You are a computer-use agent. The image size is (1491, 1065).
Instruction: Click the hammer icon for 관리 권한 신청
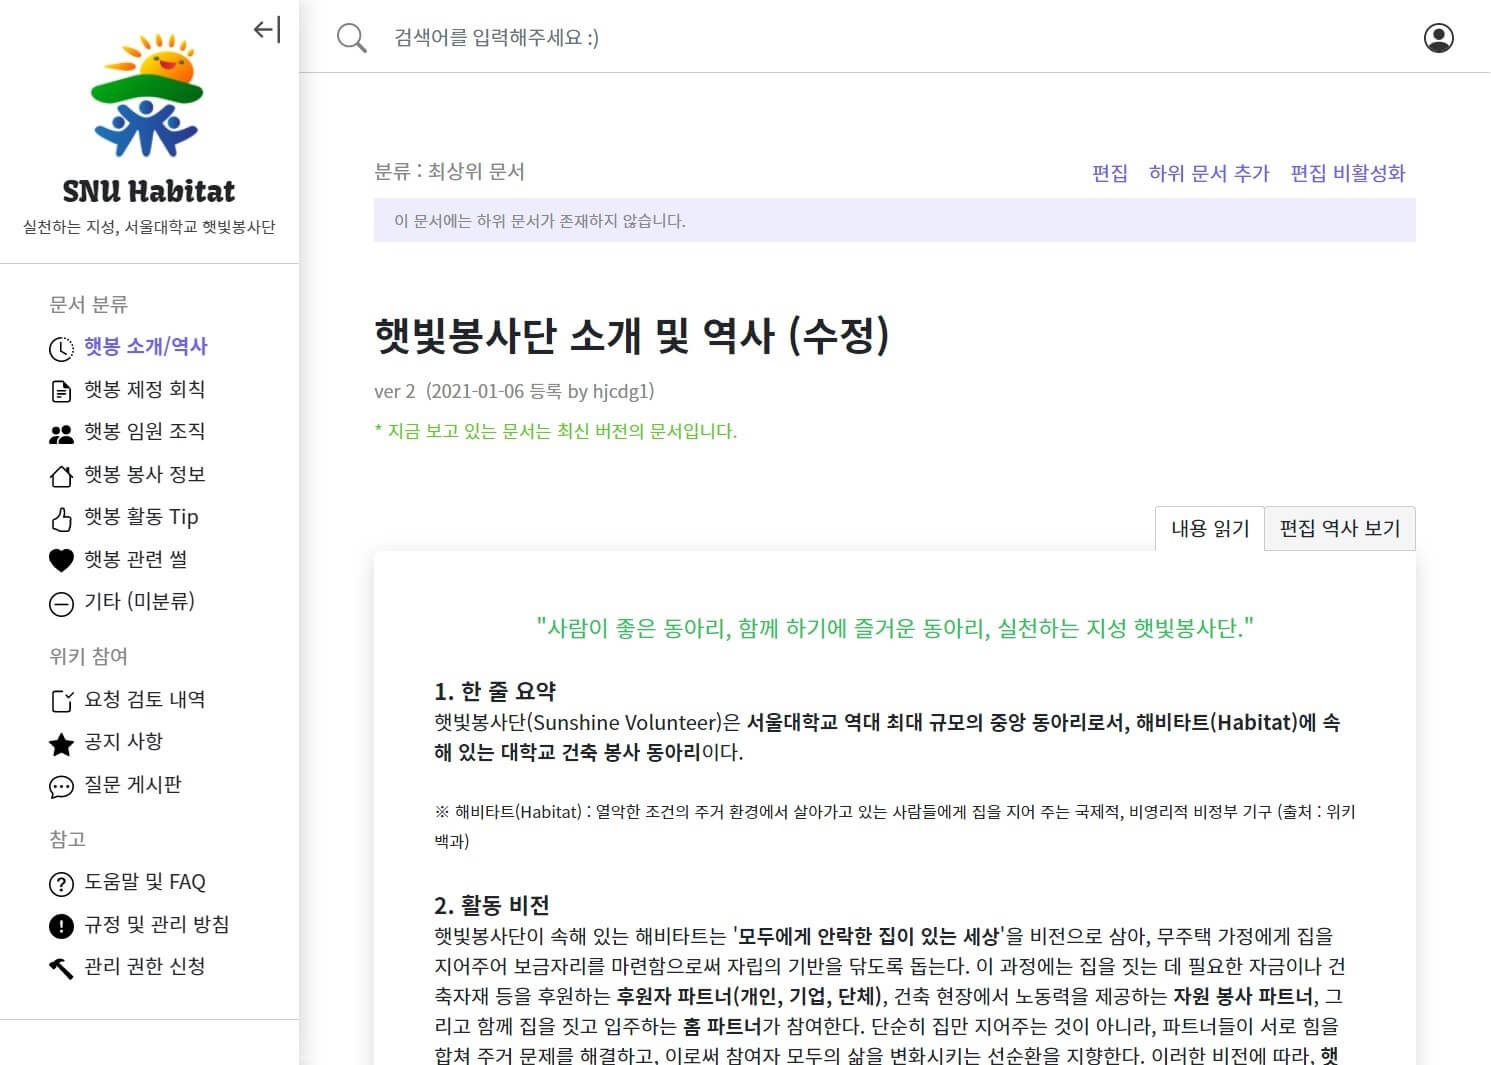61,968
